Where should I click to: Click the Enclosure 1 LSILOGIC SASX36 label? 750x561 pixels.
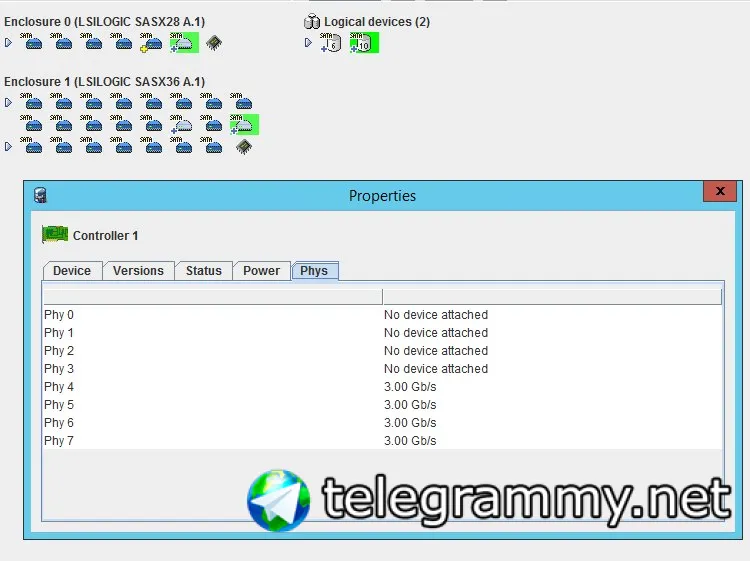click(104, 81)
